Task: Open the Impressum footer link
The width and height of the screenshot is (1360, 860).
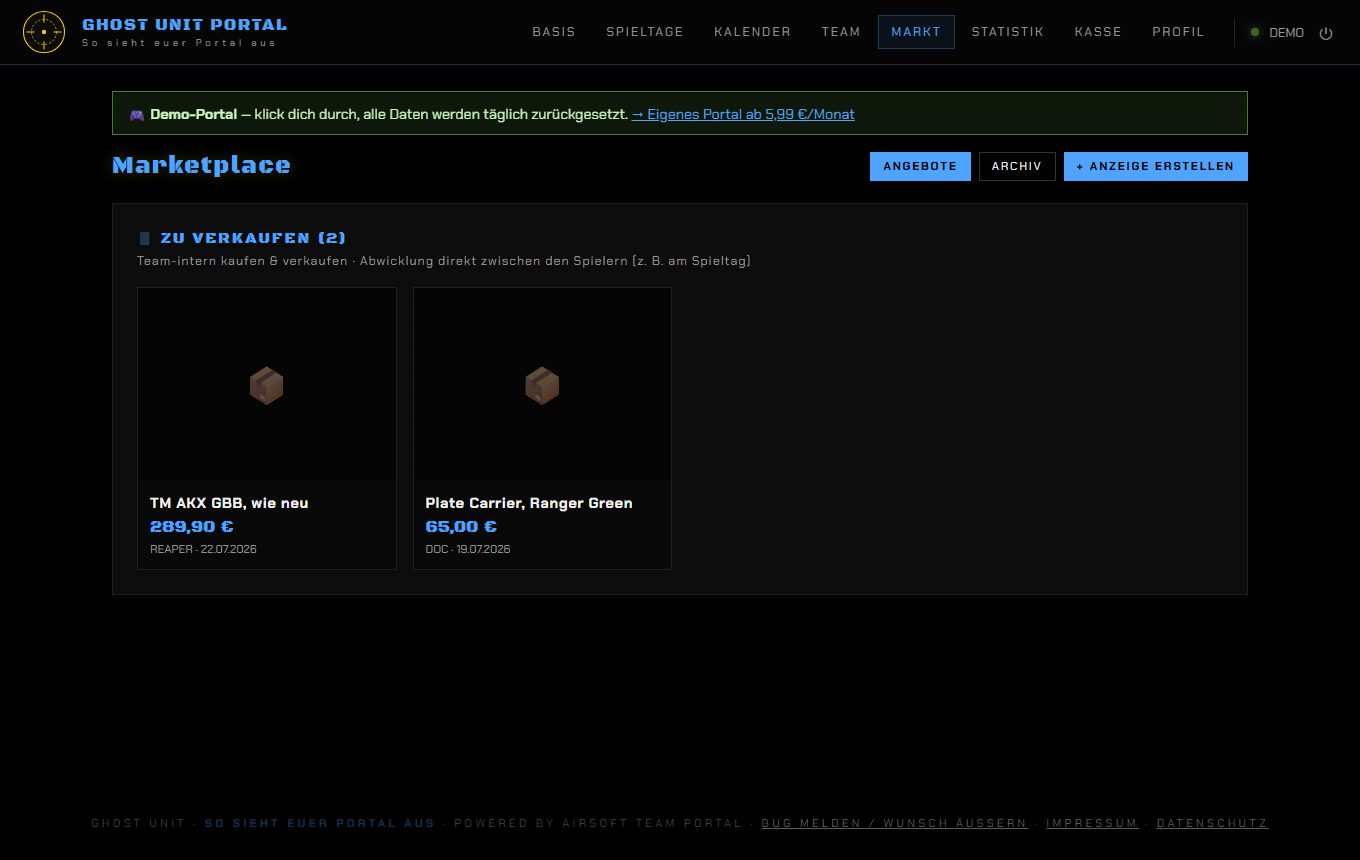Action: click(1092, 823)
